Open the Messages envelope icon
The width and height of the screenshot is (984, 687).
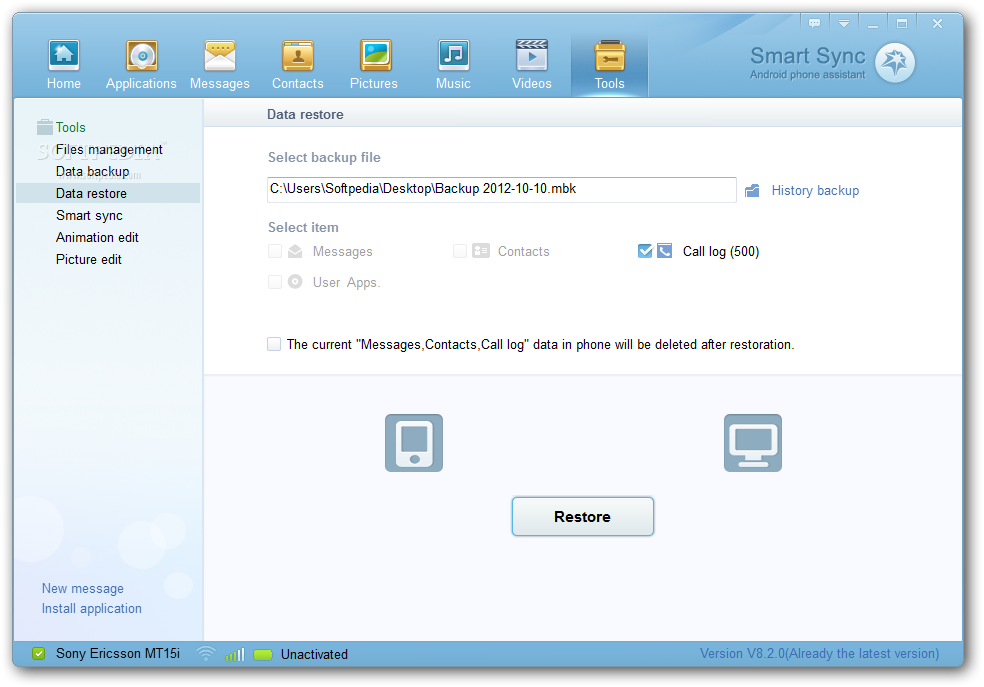[x=220, y=56]
